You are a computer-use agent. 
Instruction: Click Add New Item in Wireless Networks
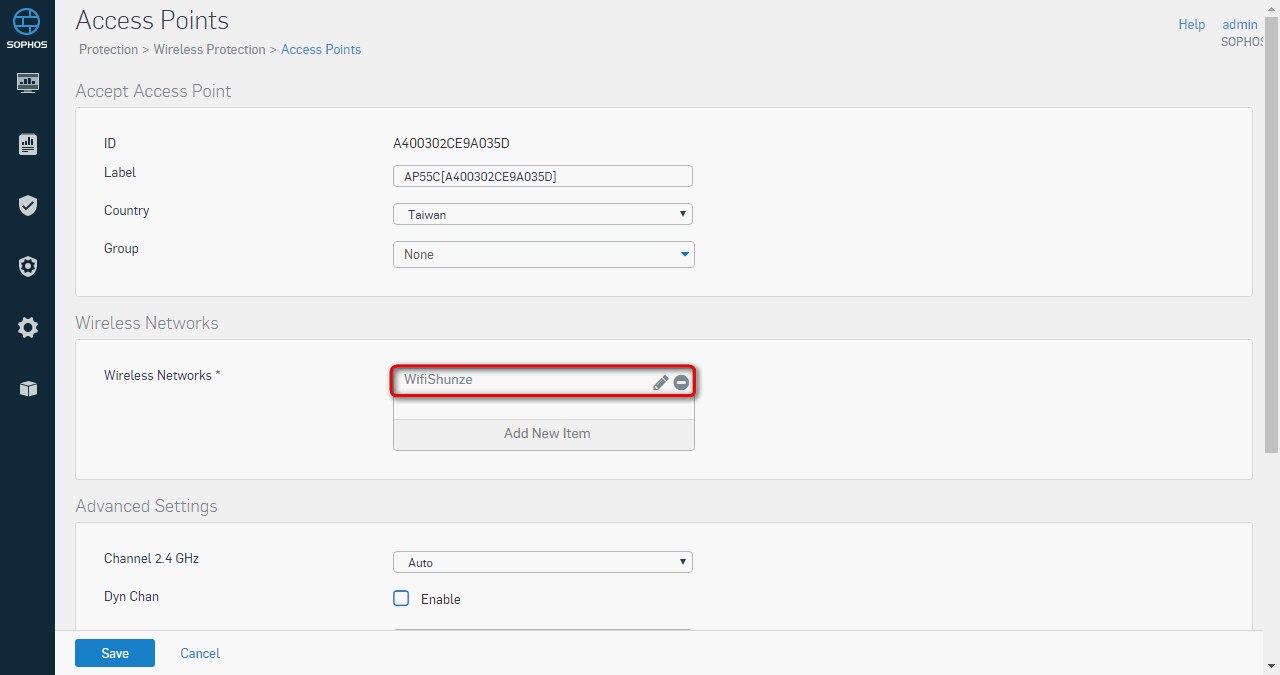(x=544, y=434)
